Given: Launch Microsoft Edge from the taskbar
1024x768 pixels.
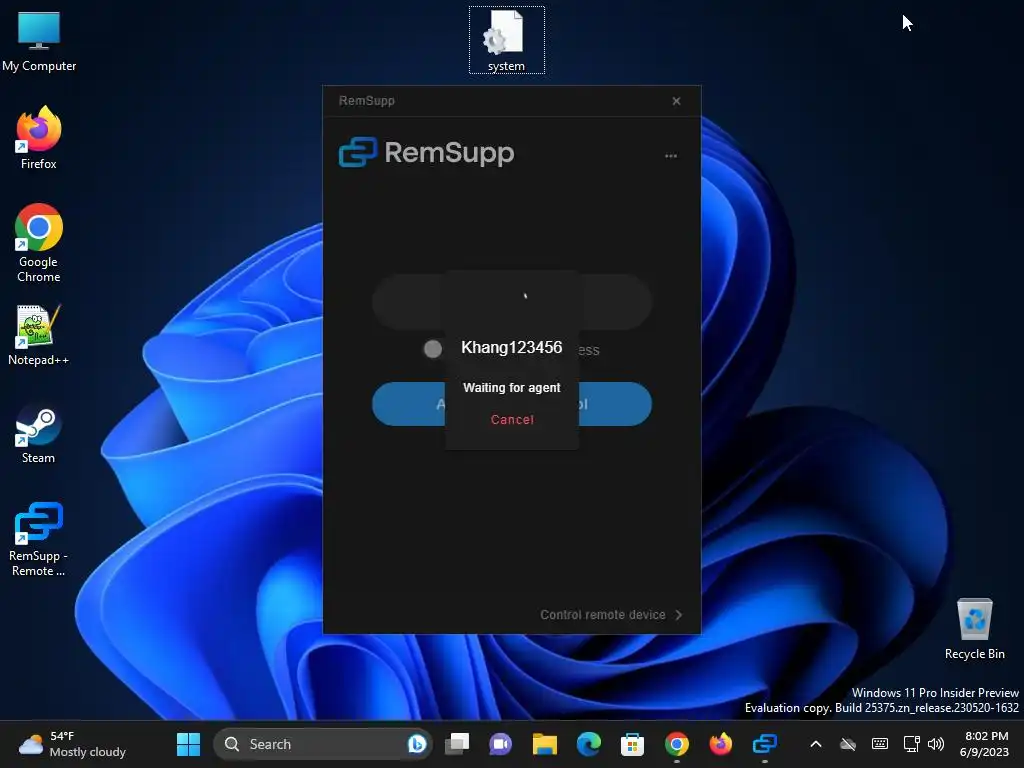Looking at the screenshot, I should pyautogui.click(x=588, y=744).
